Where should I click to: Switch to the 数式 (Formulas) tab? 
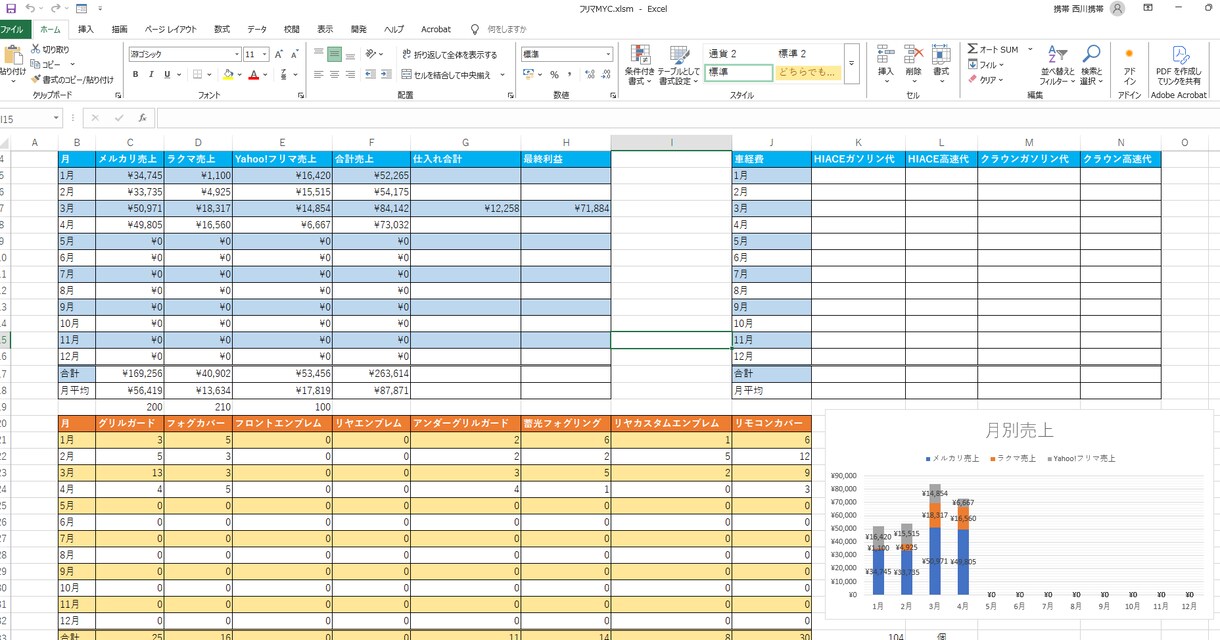click(221, 30)
